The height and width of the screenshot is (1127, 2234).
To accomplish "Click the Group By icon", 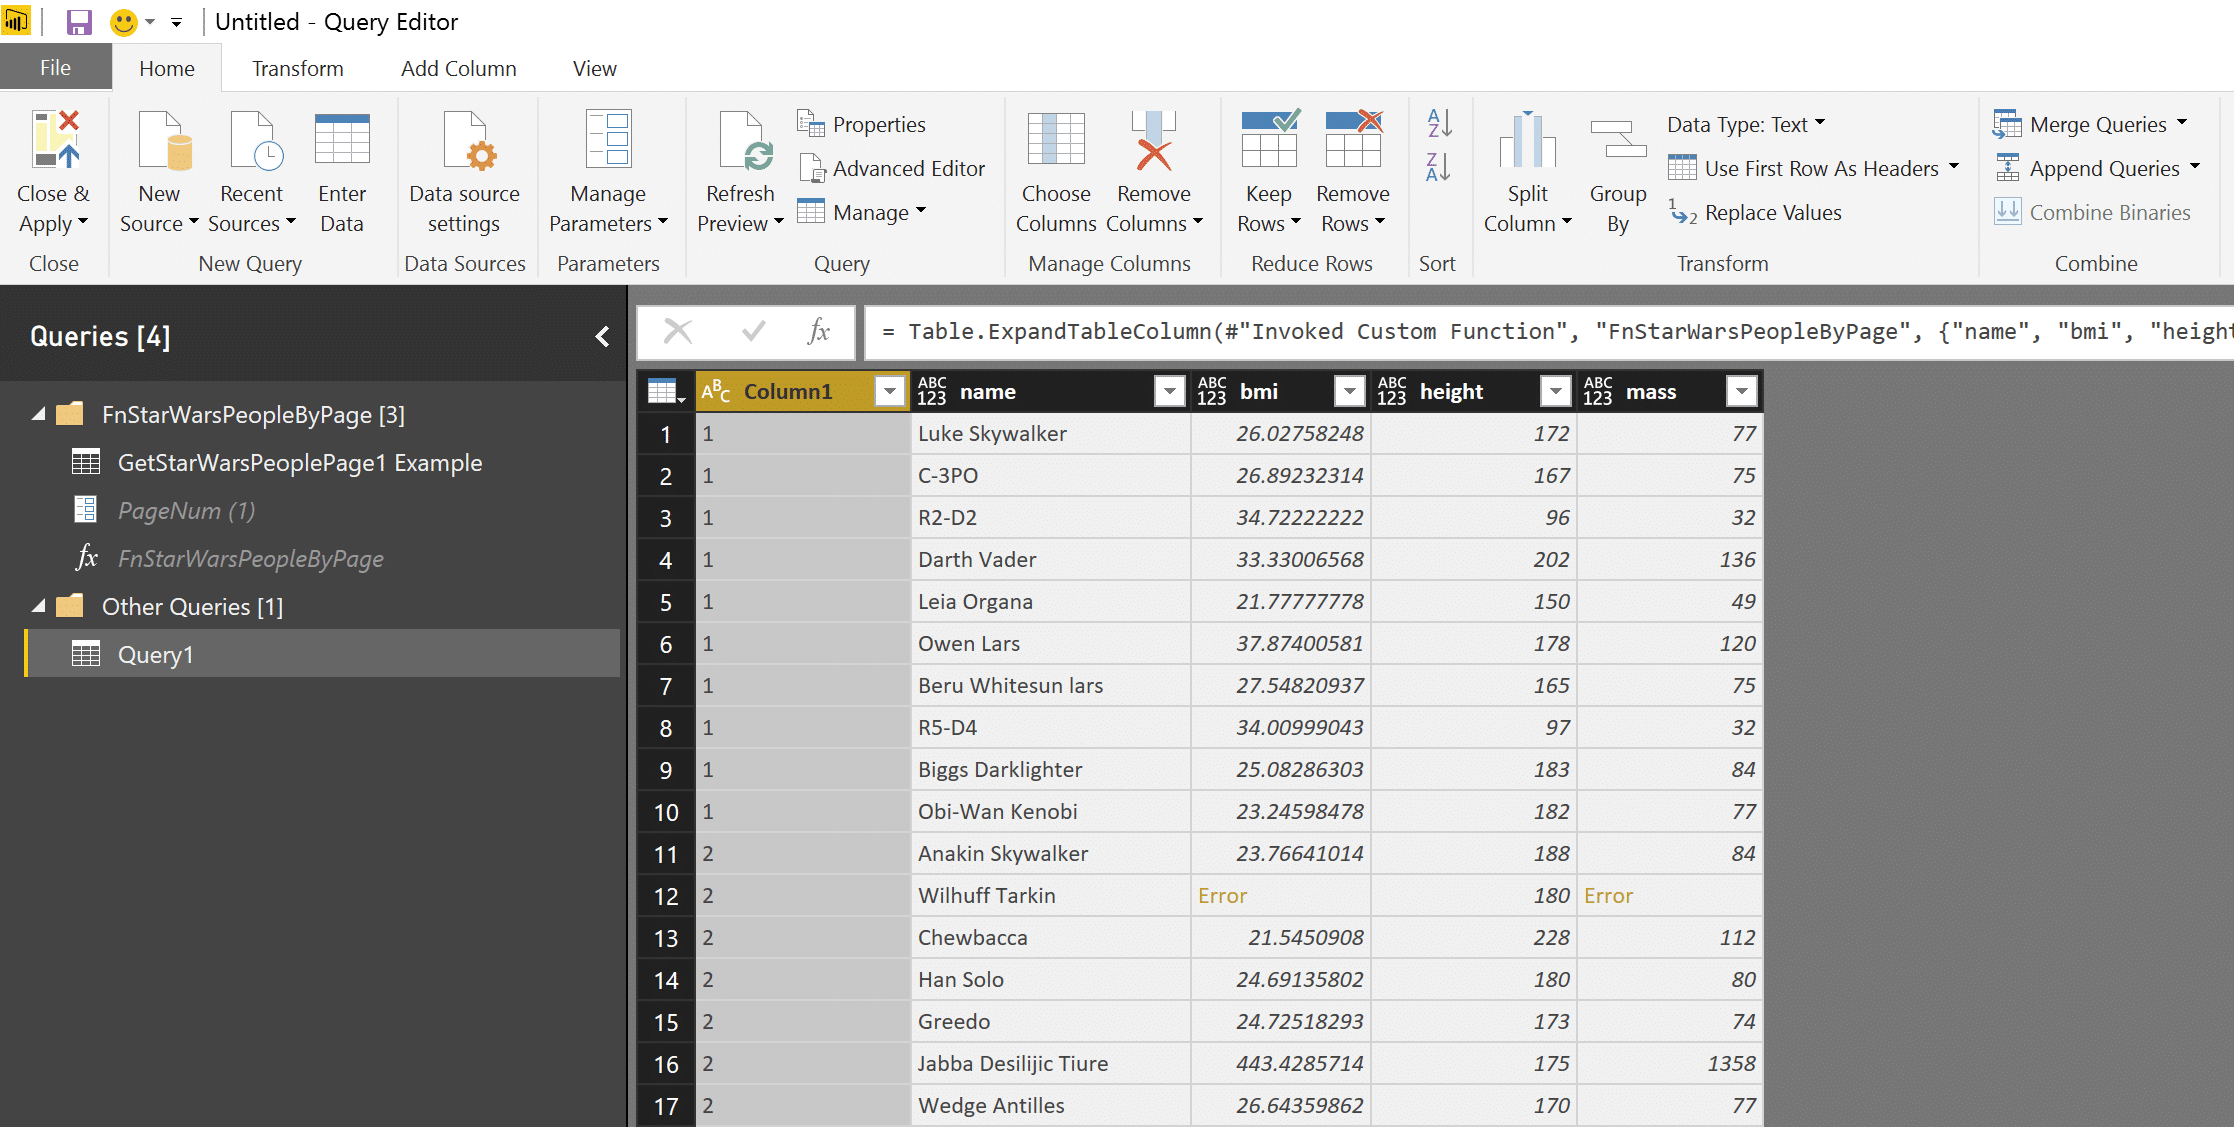I will (1617, 140).
